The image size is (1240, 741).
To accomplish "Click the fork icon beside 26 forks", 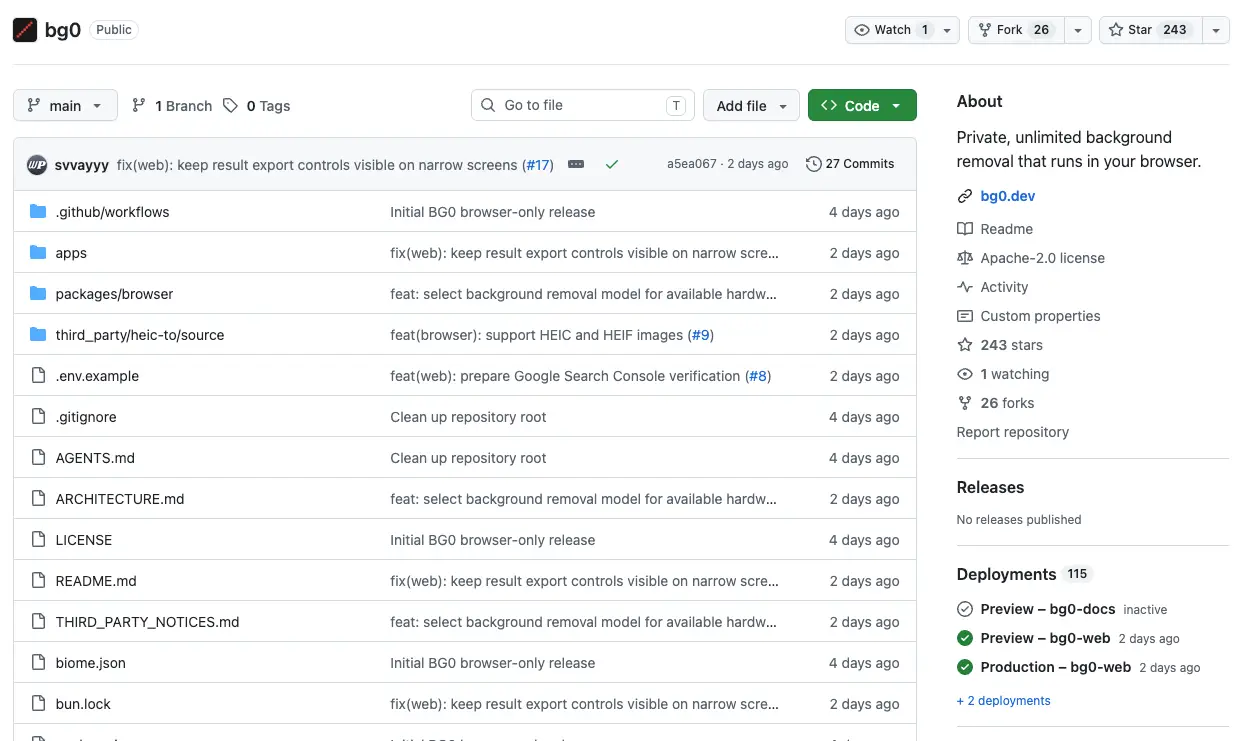I will pos(965,403).
